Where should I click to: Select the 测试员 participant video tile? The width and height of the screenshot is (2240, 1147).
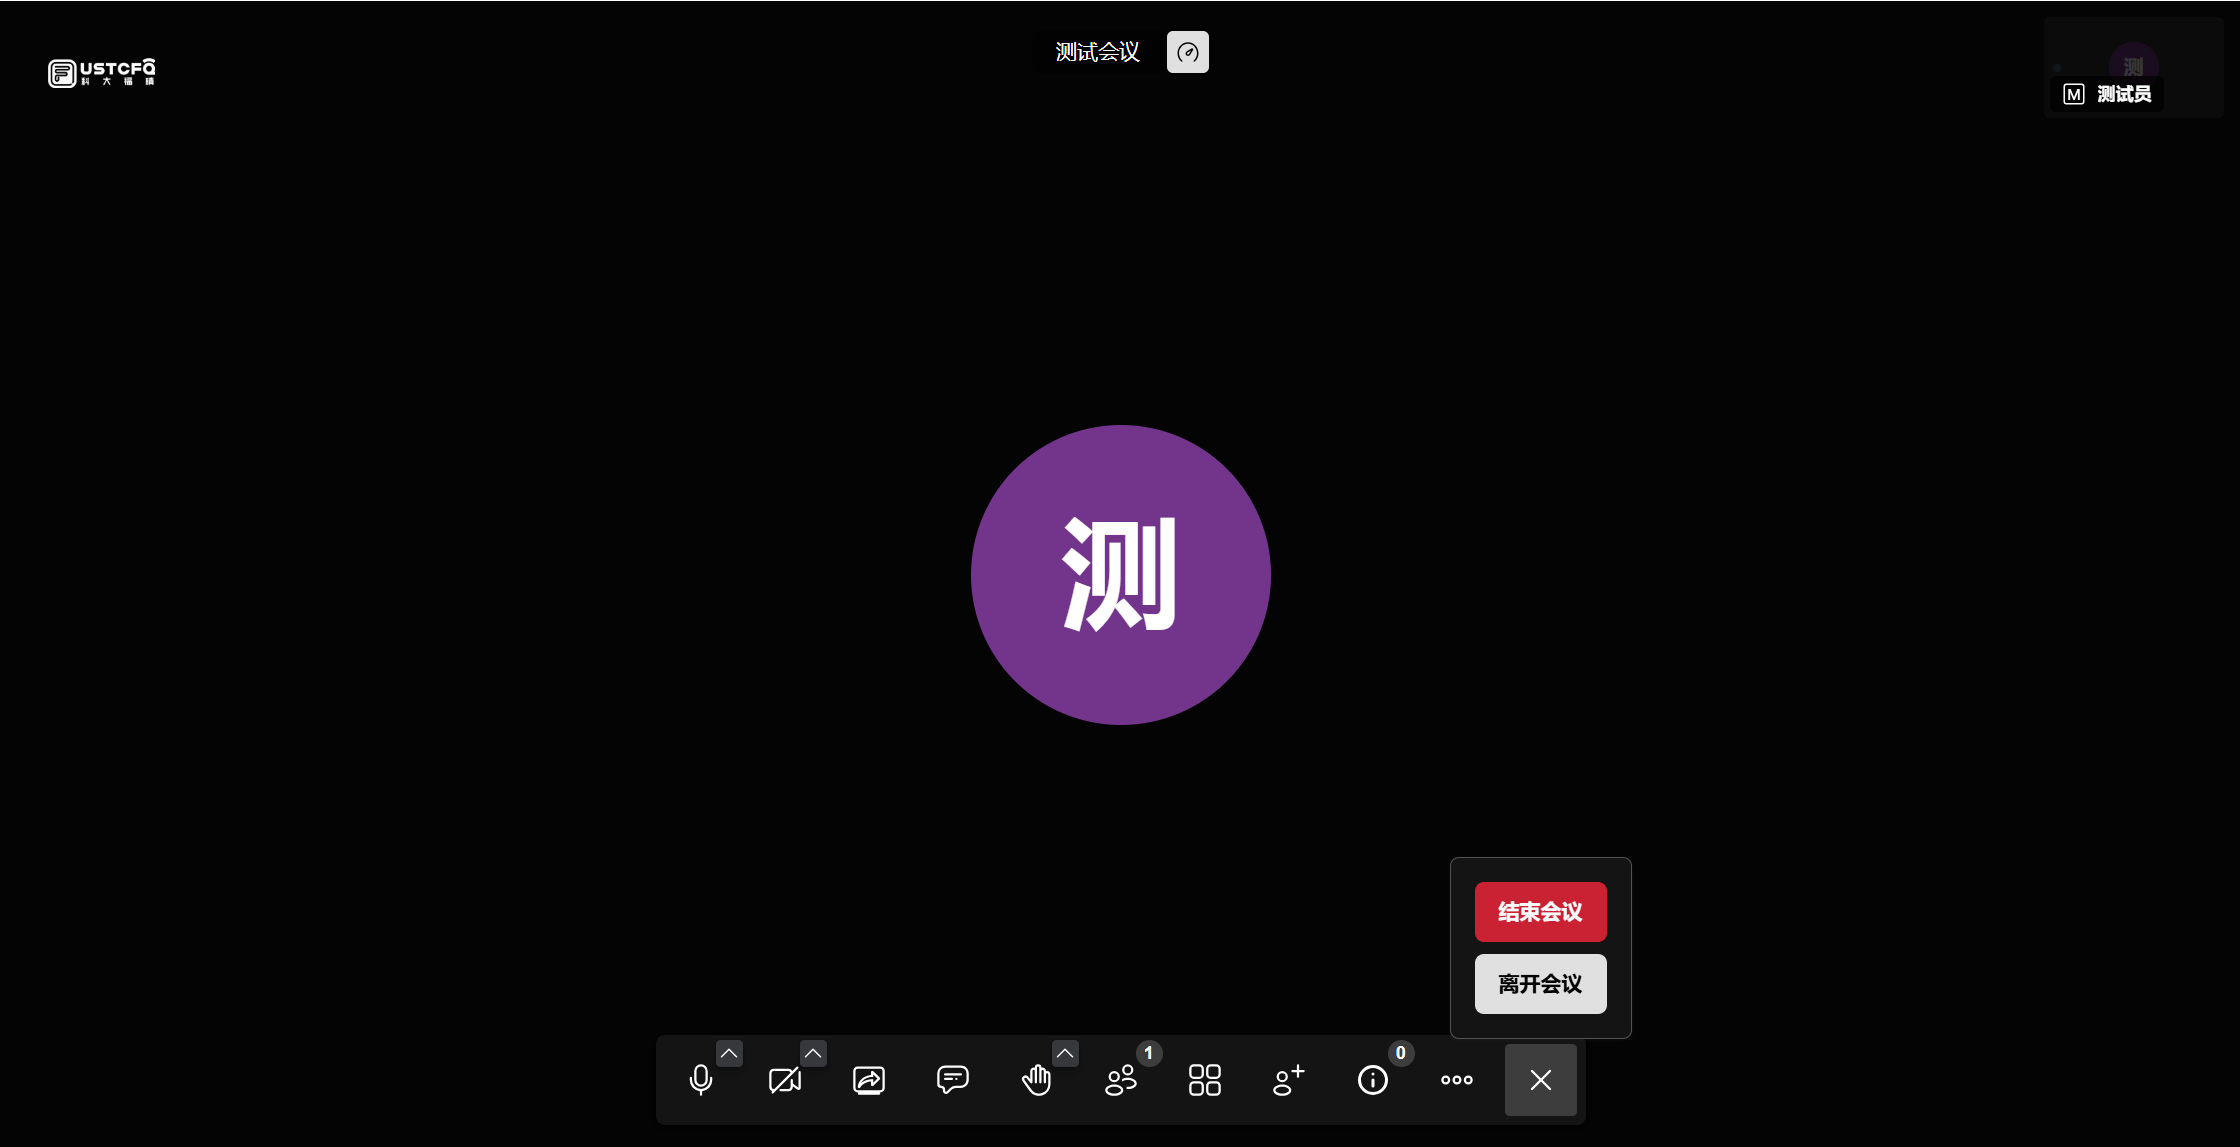pos(2133,67)
